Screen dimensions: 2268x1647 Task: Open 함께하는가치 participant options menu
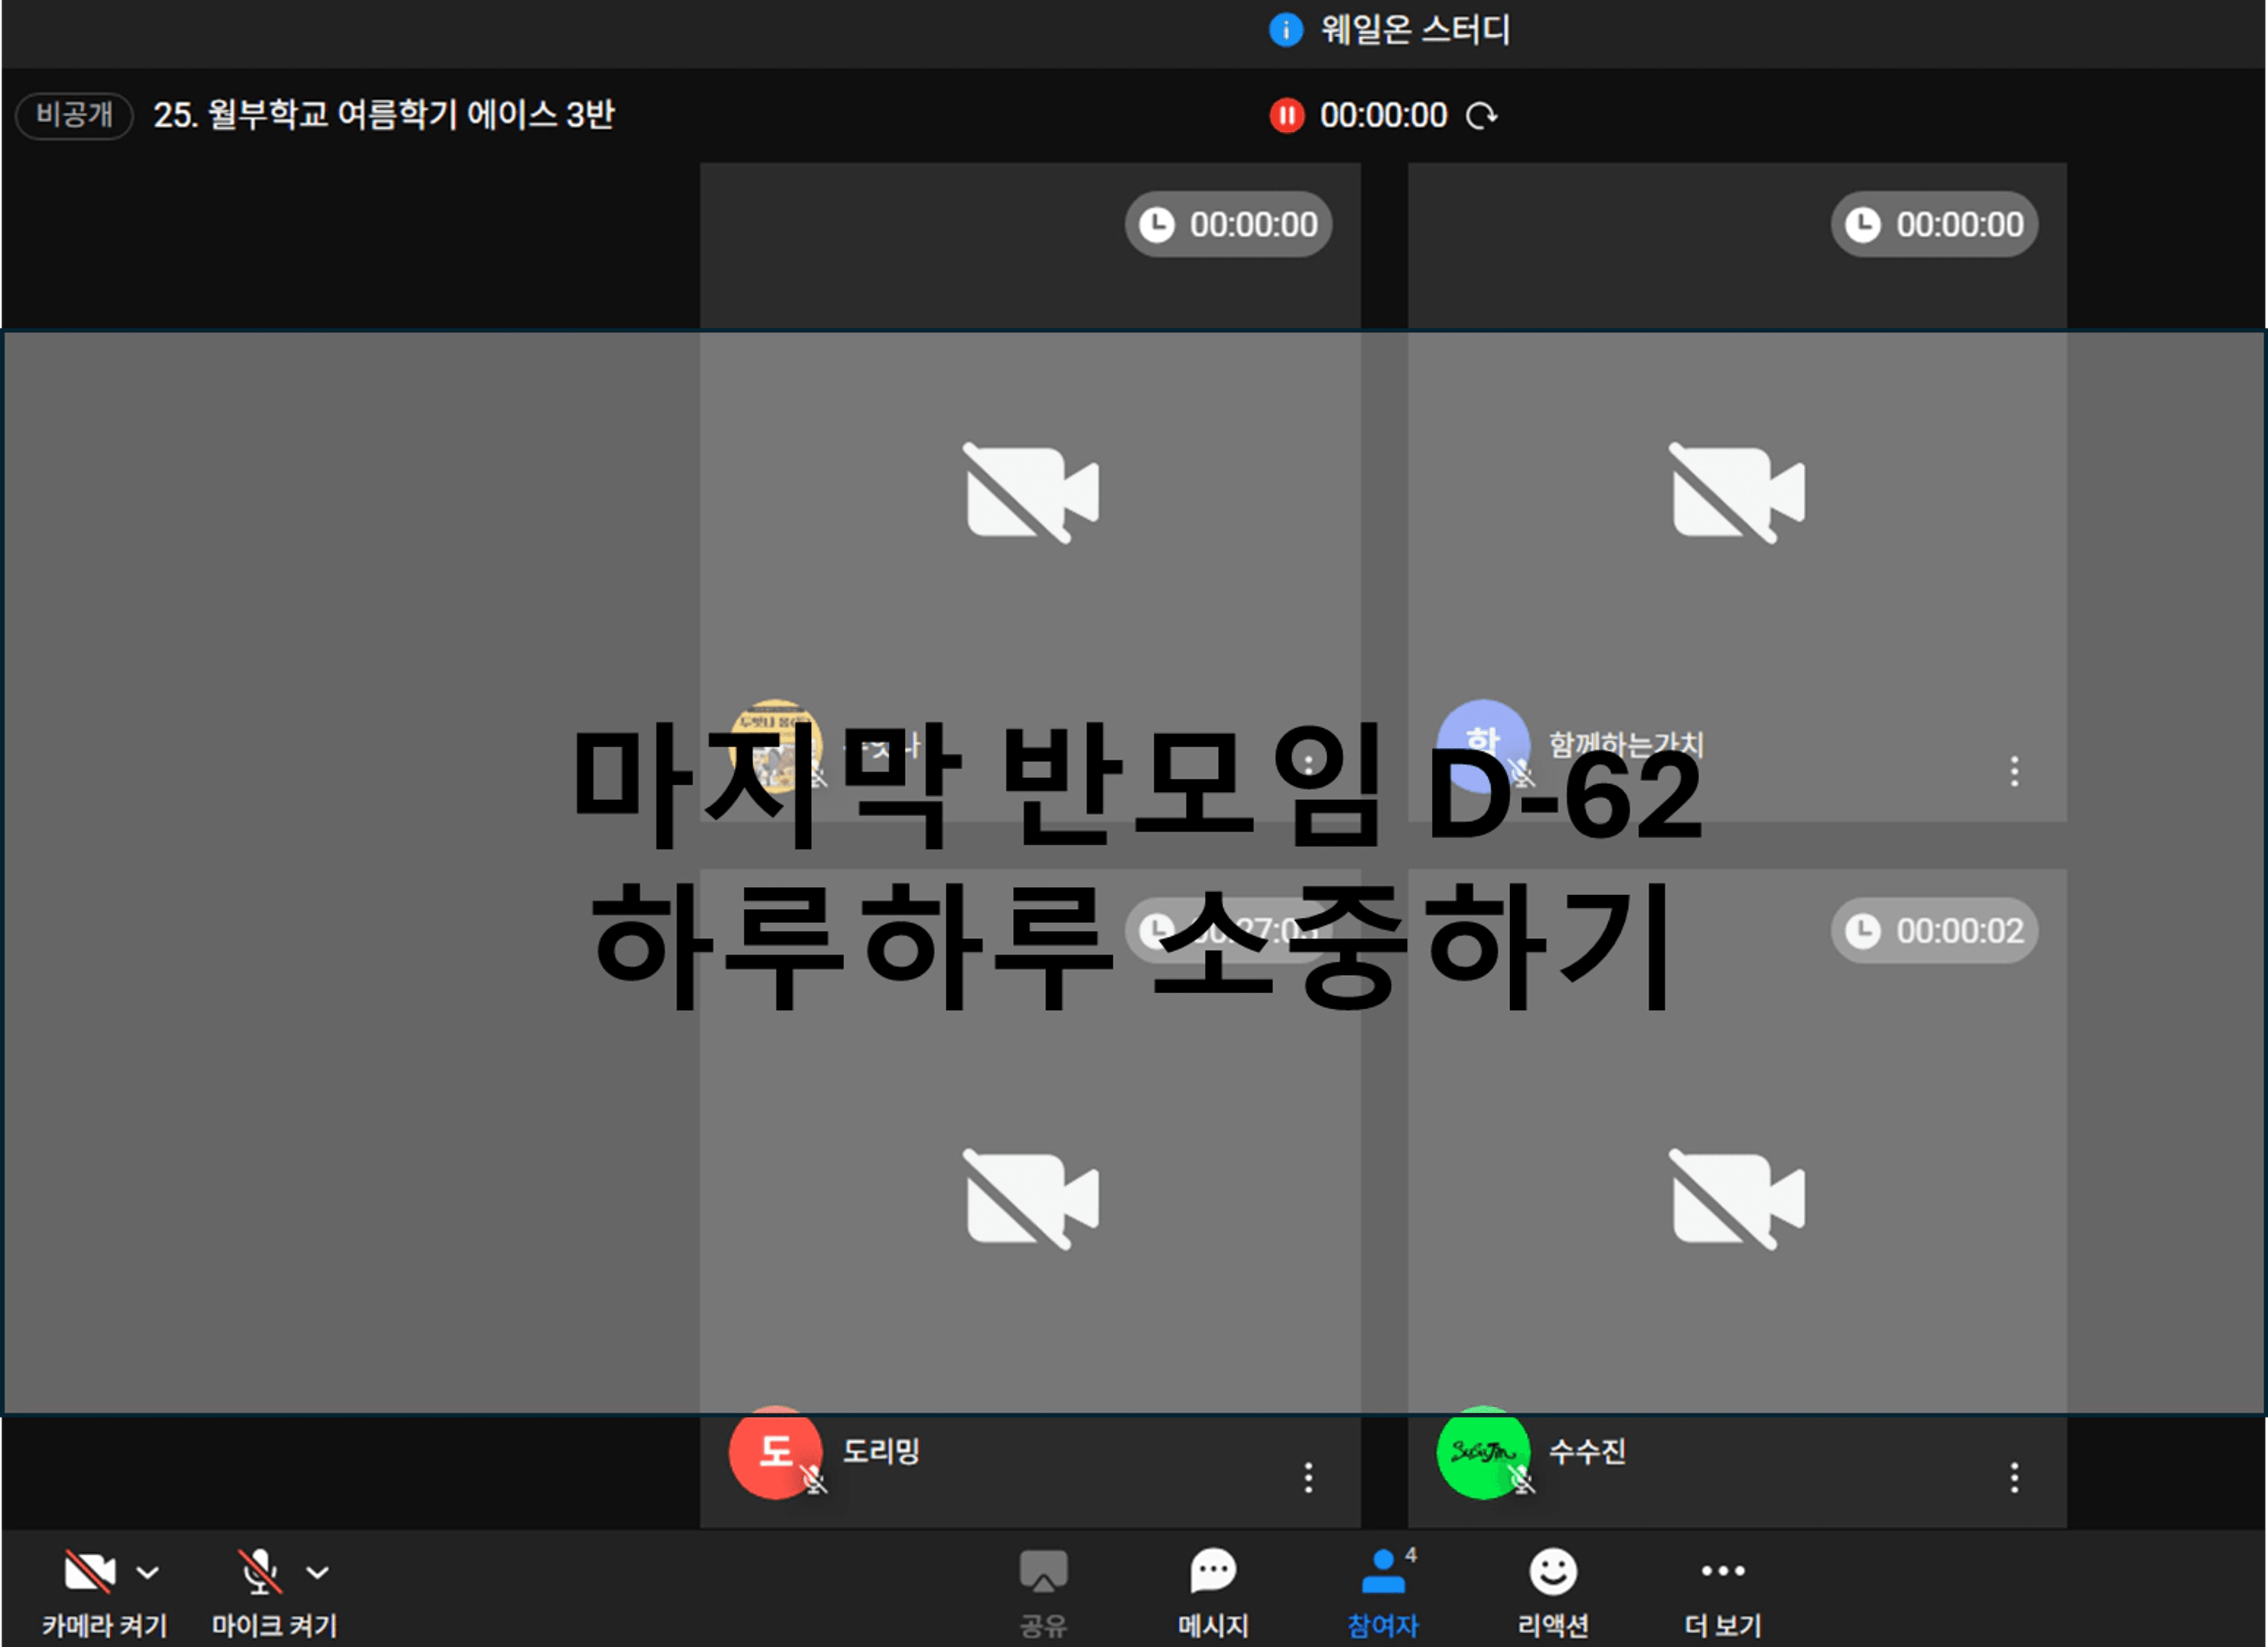(2014, 771)
